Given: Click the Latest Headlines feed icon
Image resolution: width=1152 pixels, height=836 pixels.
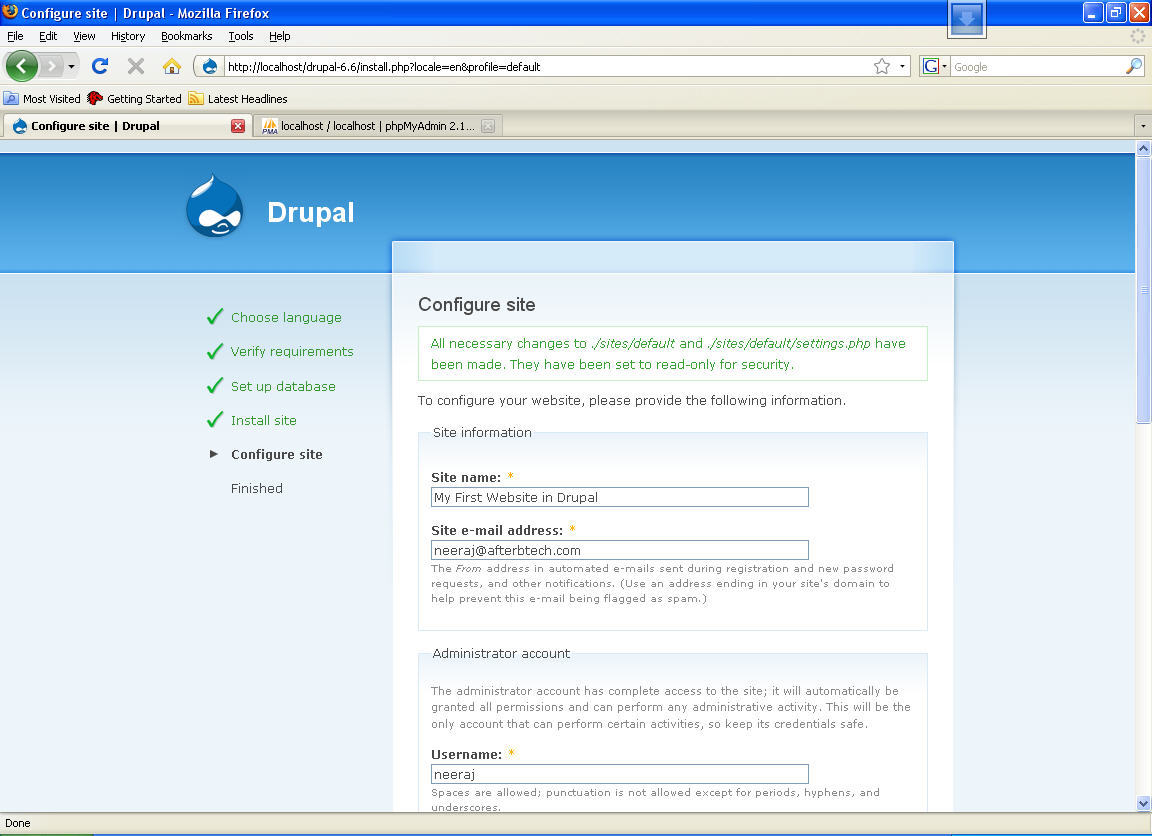Looking at the screenshot, I should click(195, 98).
